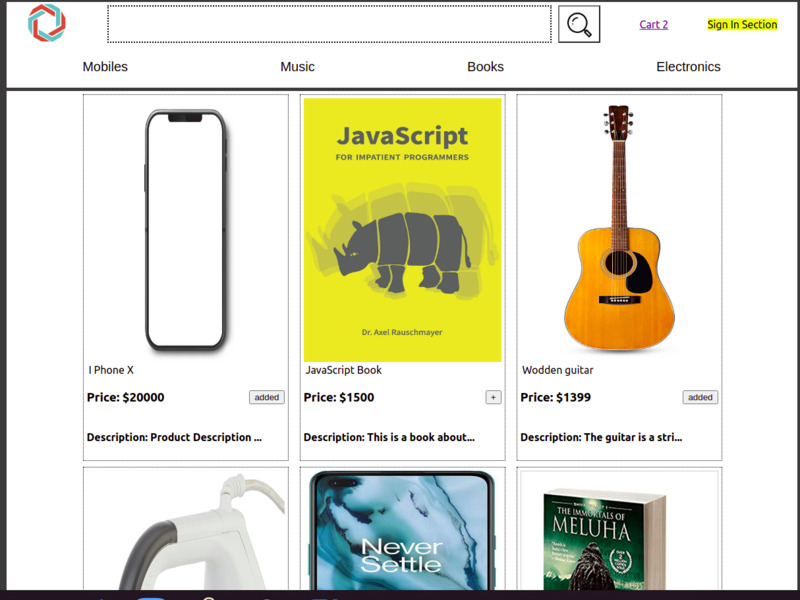Open the Cart 2 link
The height and width of the screenshot is (600, 800).
click(654, 24)
